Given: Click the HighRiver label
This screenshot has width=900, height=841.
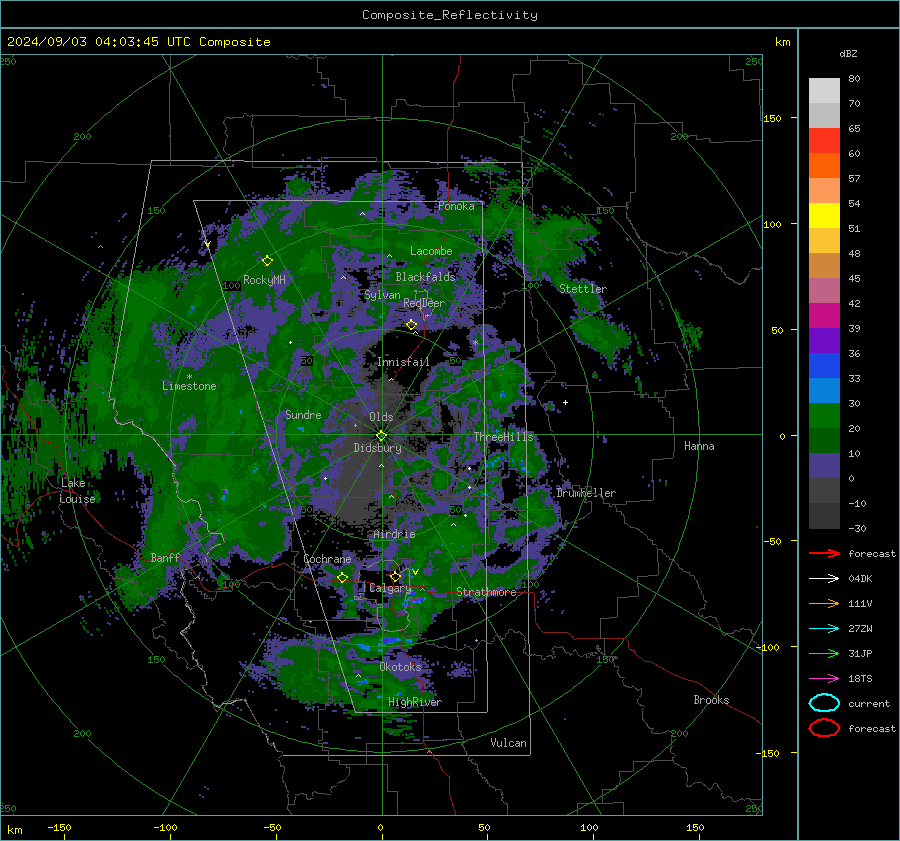Looking at the screenshot, I should (414, 702).
